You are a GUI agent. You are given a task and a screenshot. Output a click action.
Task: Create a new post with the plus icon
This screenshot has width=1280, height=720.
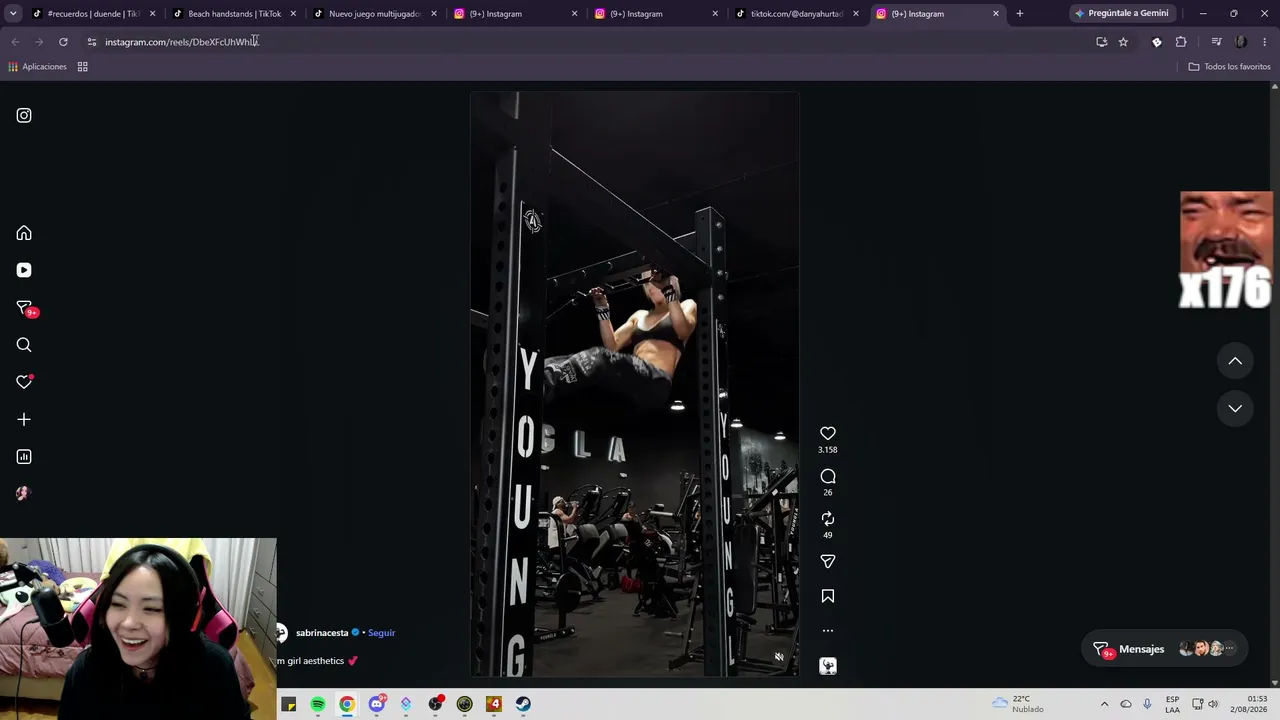click(24, 420)
